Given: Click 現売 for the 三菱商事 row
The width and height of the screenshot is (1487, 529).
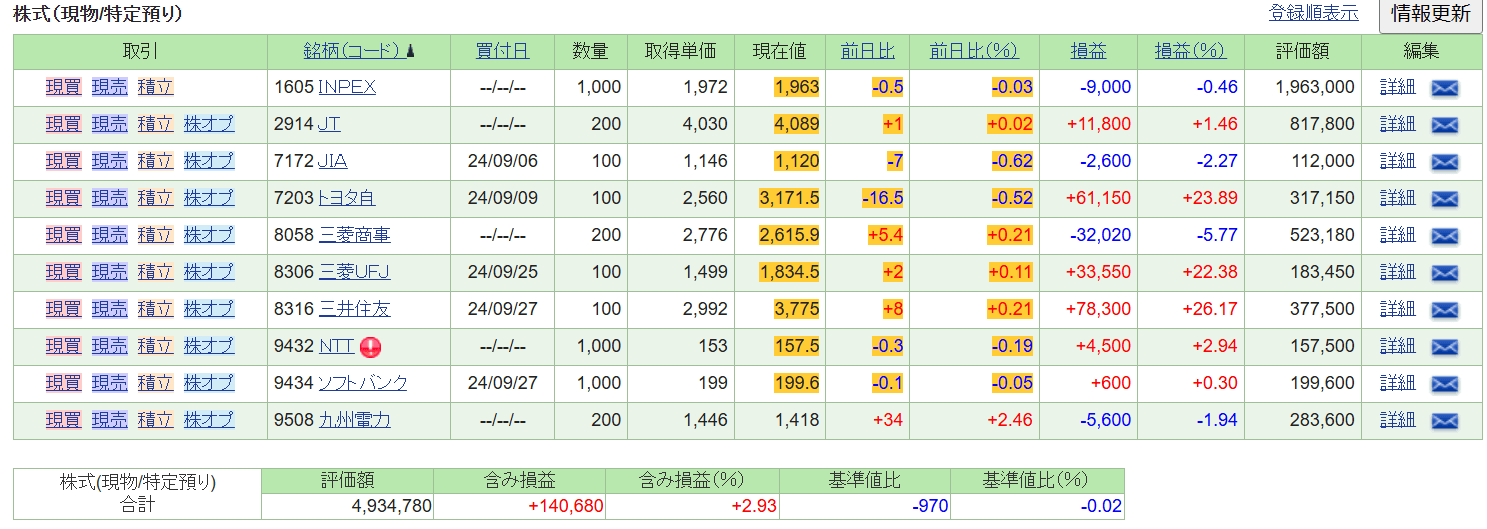Looking at the screenshot, I should [109, 235].
